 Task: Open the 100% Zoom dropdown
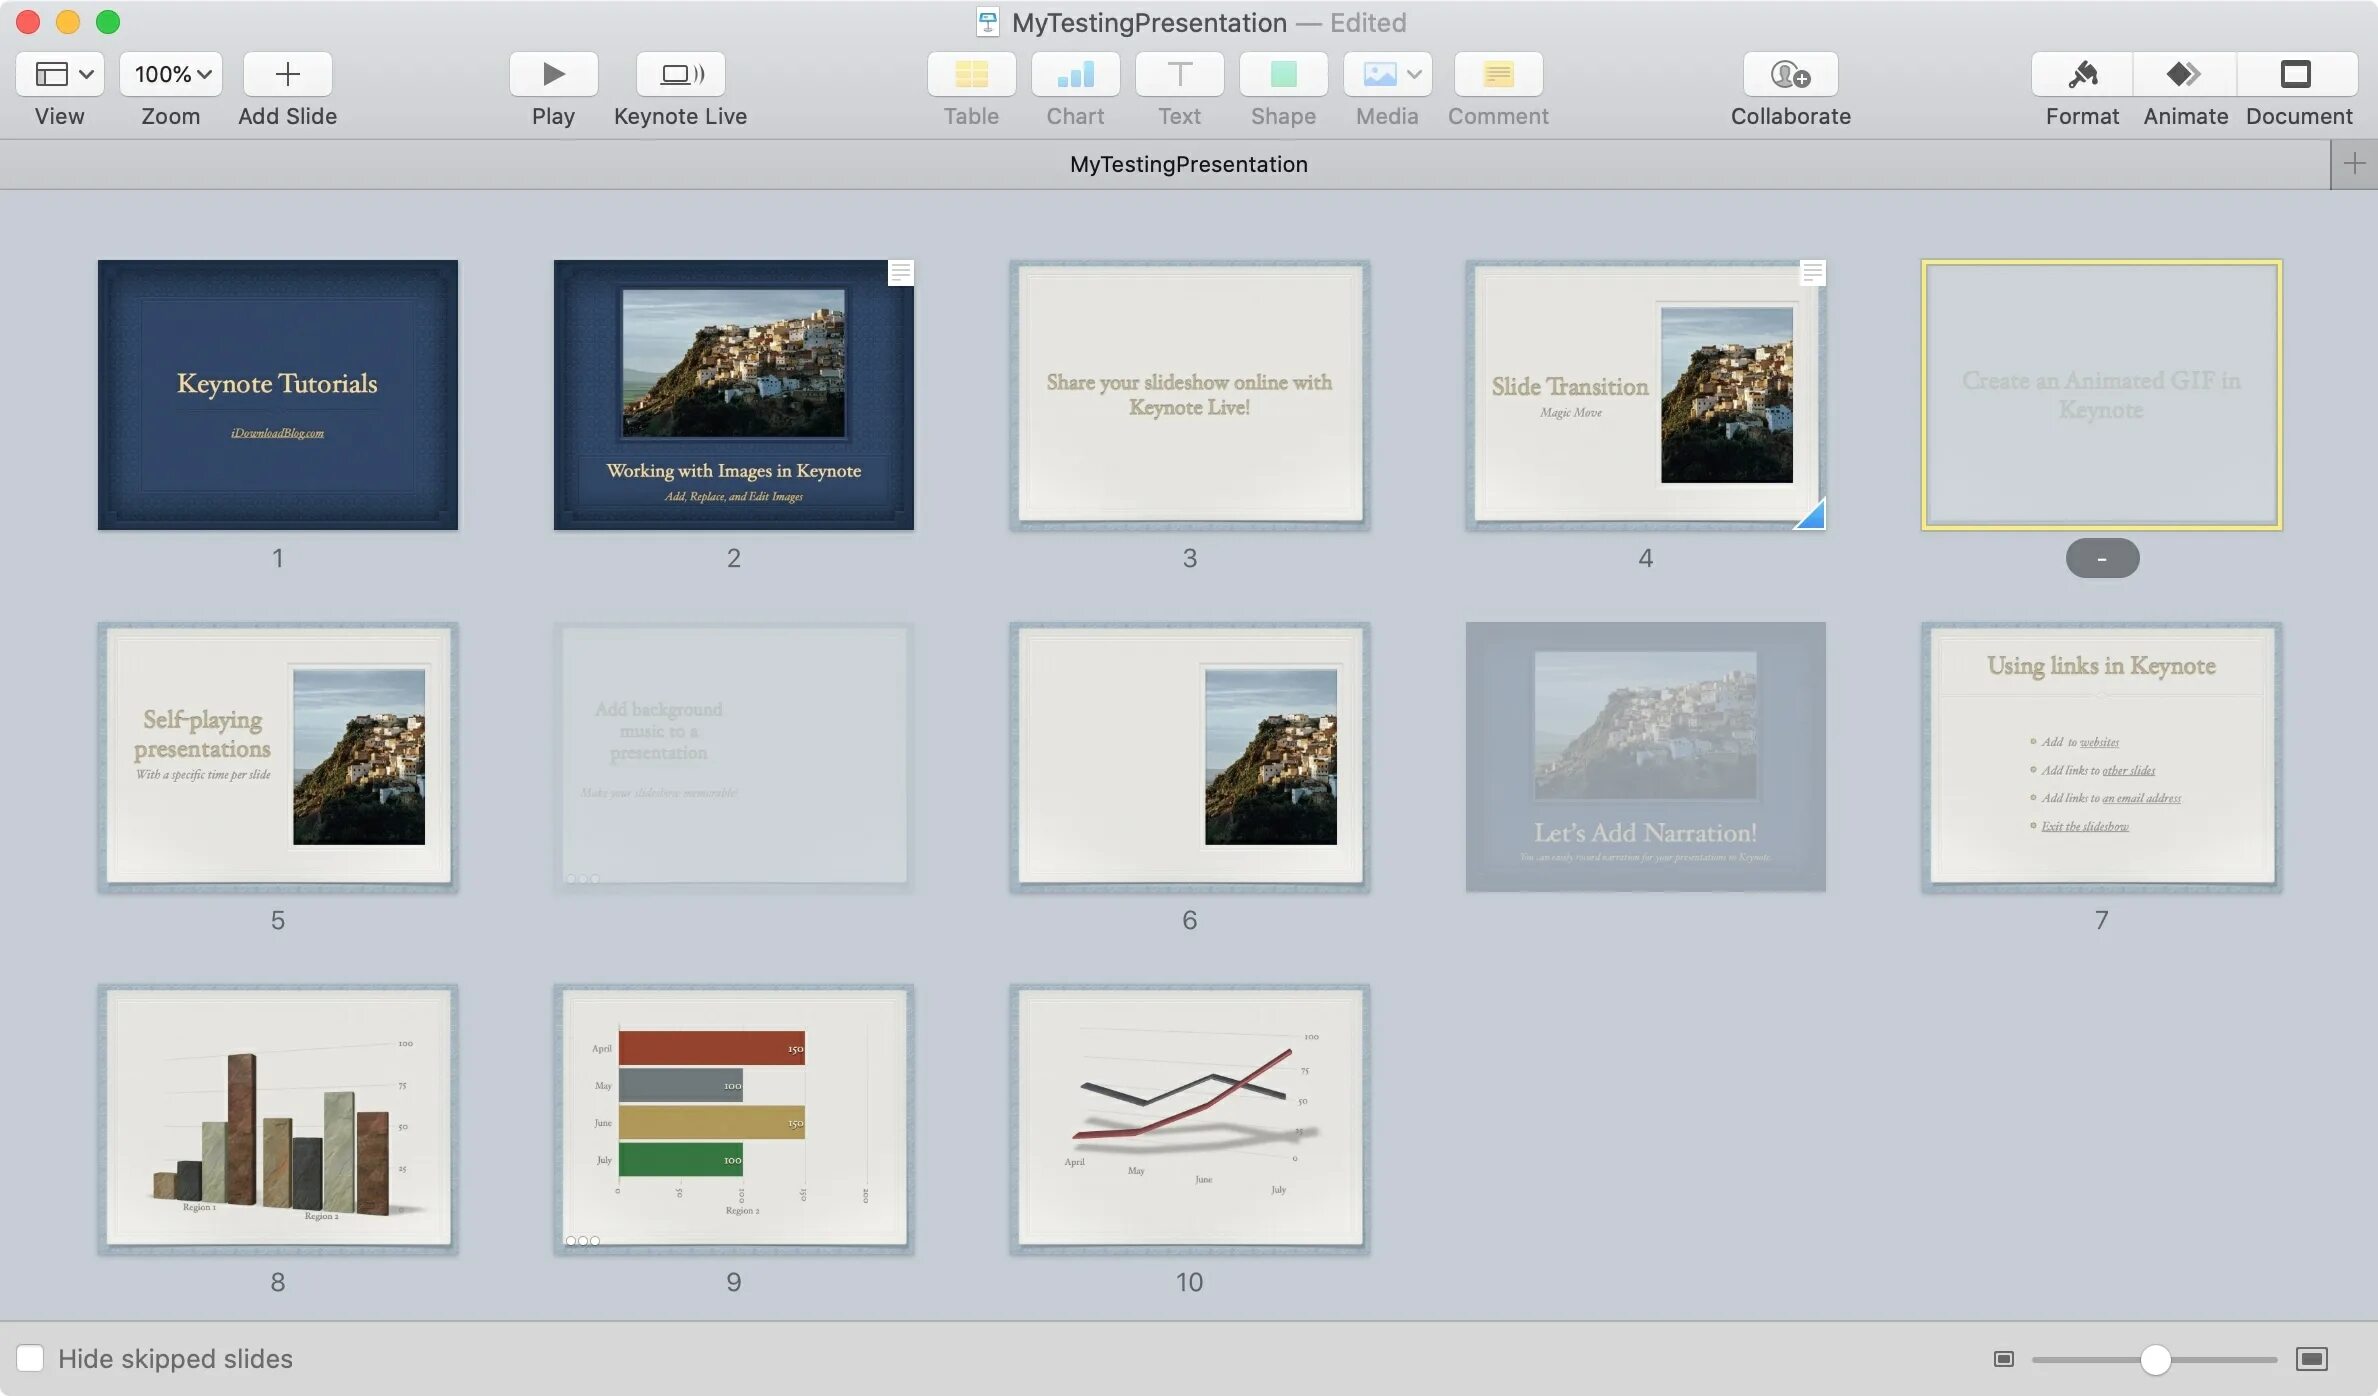coord(171,74)
